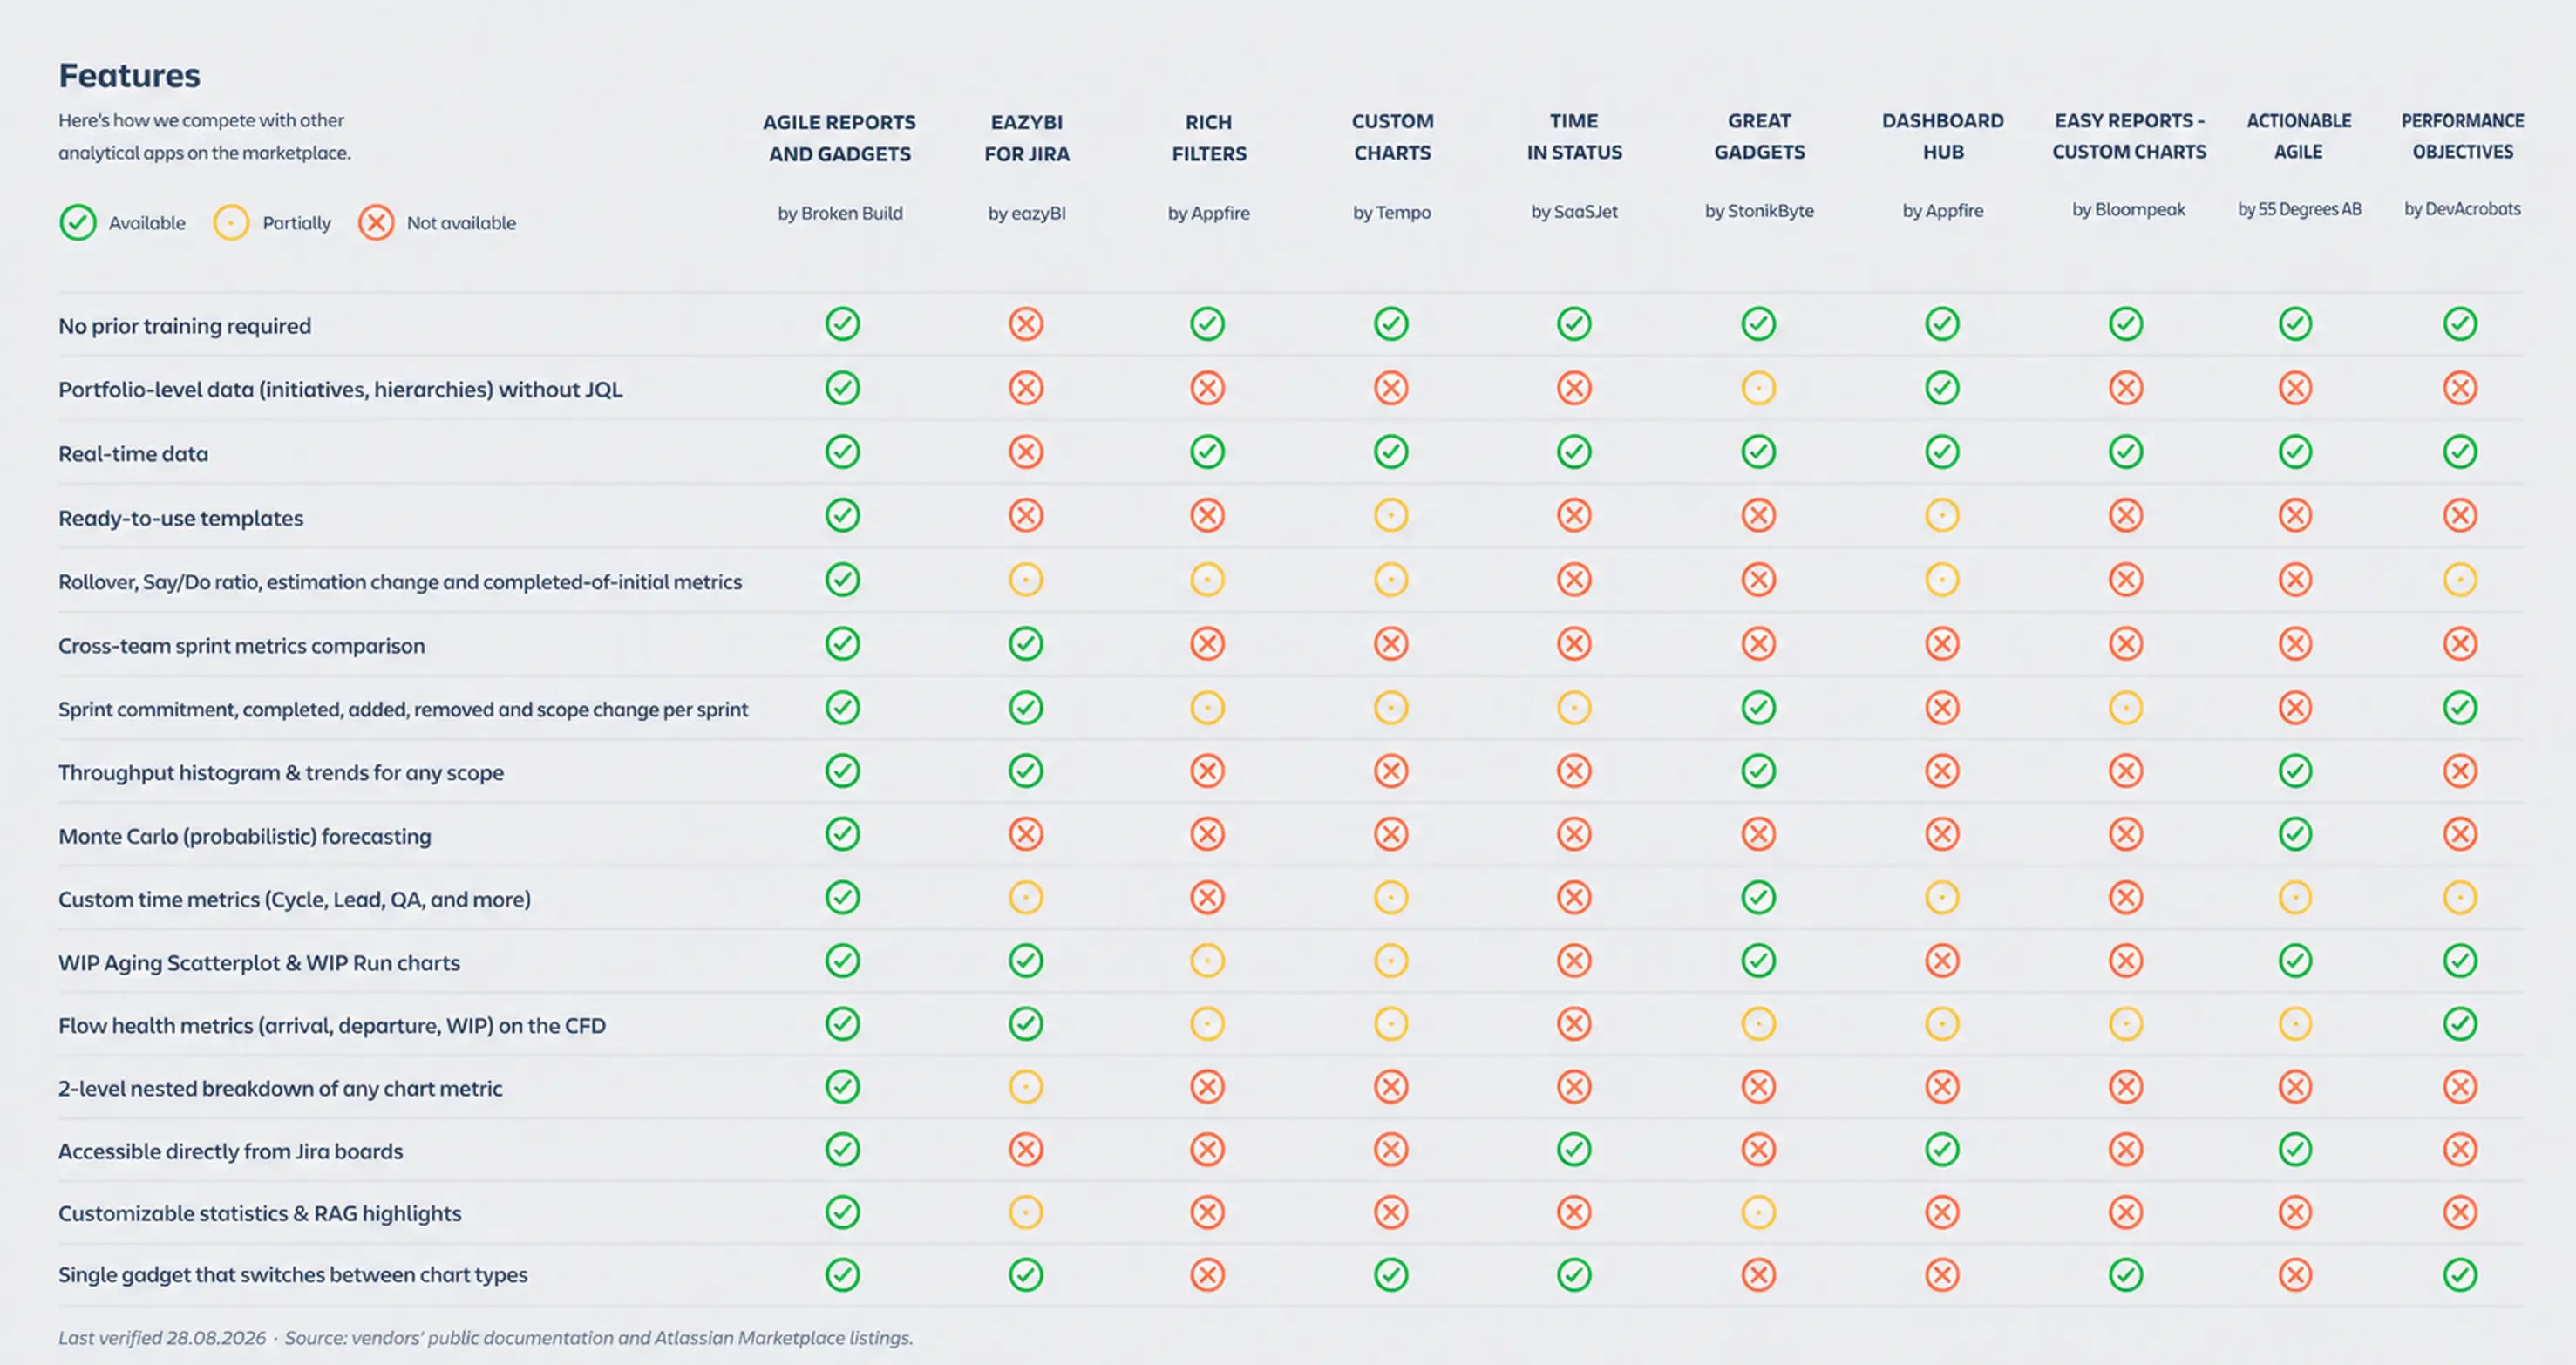Click the yellow Partially legend icon
2576x1365 pixels.
tap(231, 222)
